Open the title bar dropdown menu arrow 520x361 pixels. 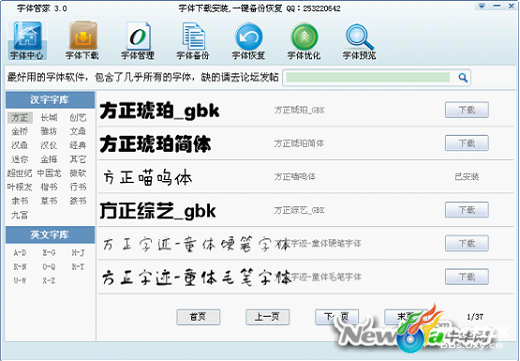click(x=482, y=6)
